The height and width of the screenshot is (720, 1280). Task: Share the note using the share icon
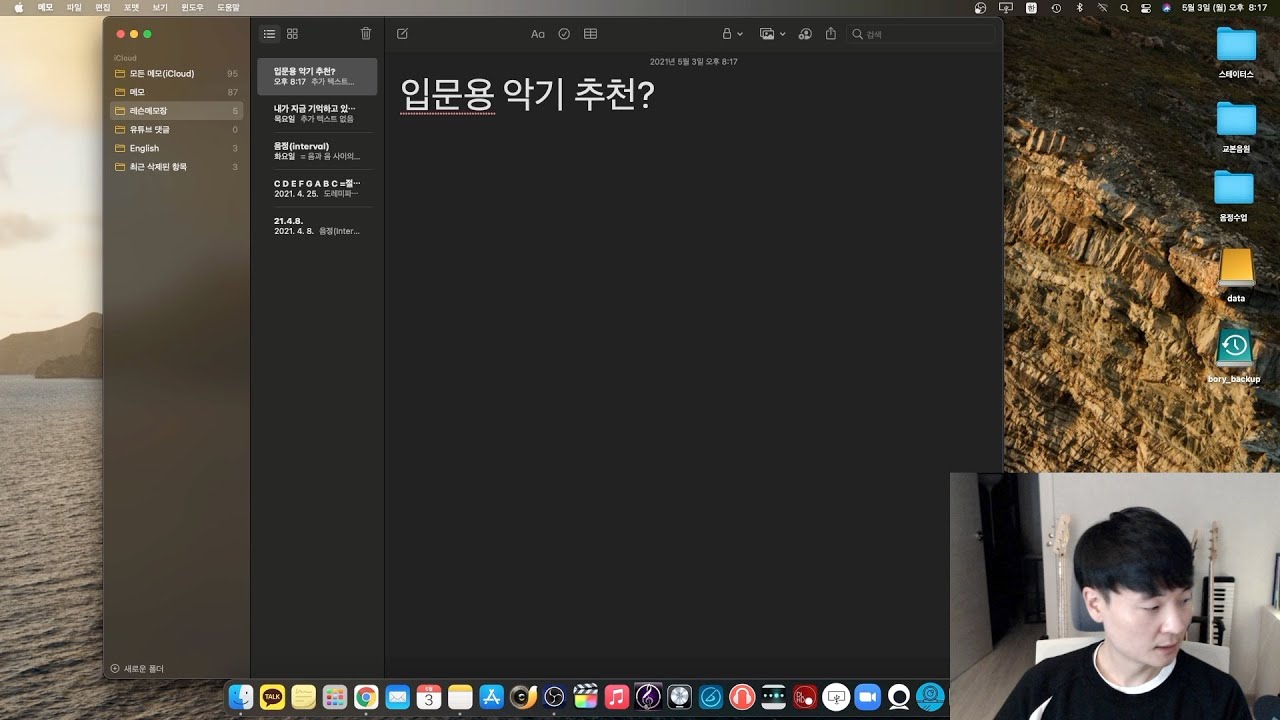pos(831,34)
